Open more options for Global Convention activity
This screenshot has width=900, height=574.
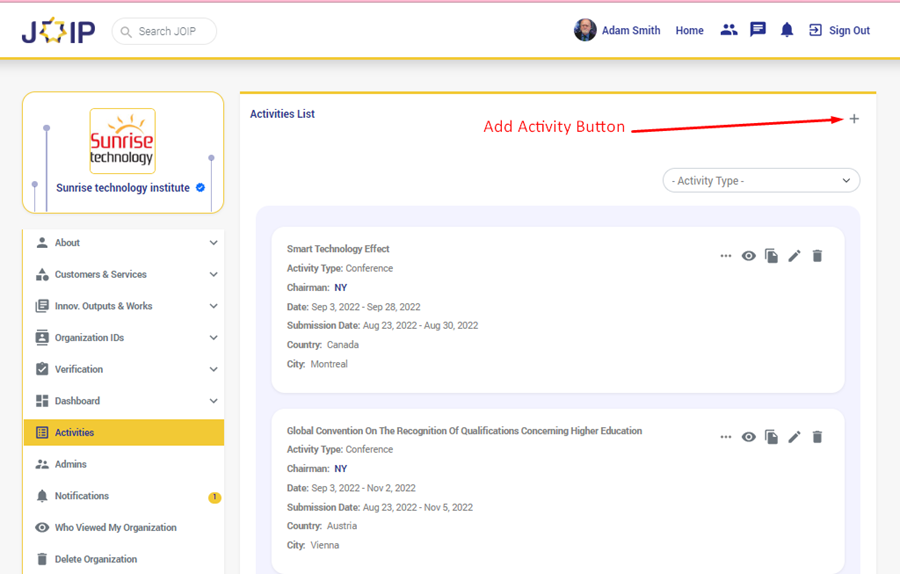726,437
